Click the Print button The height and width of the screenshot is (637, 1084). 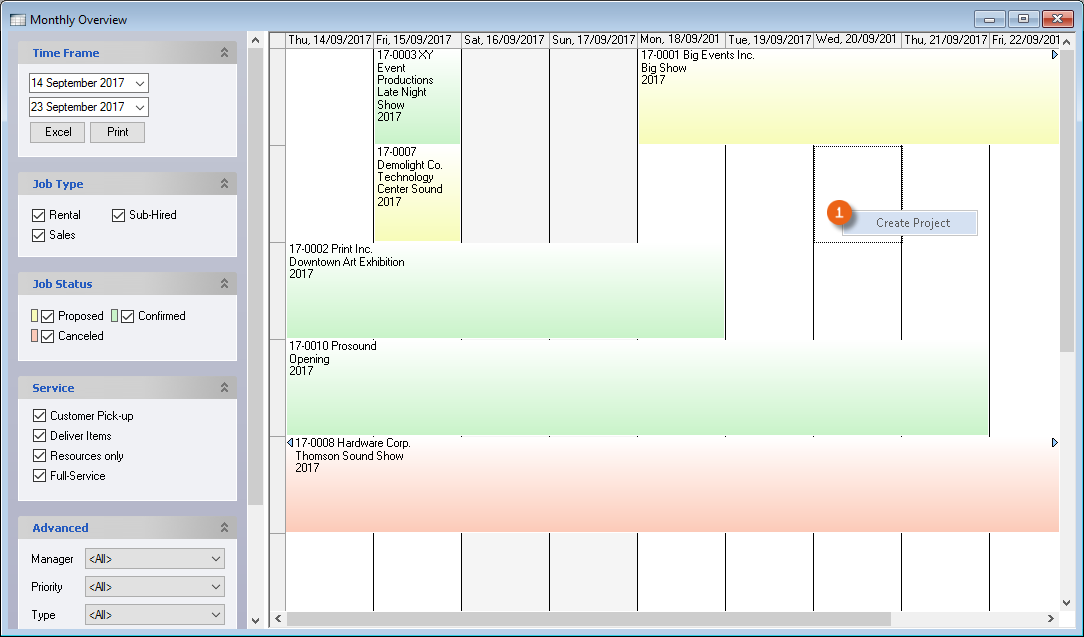(117, 132)
